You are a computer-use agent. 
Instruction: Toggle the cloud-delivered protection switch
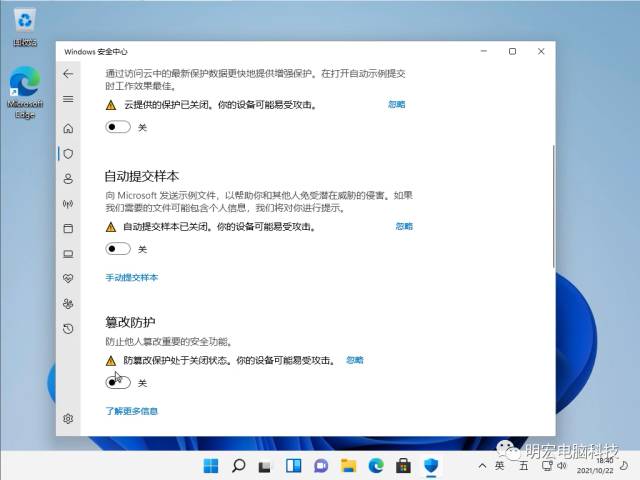coord(118,127)
